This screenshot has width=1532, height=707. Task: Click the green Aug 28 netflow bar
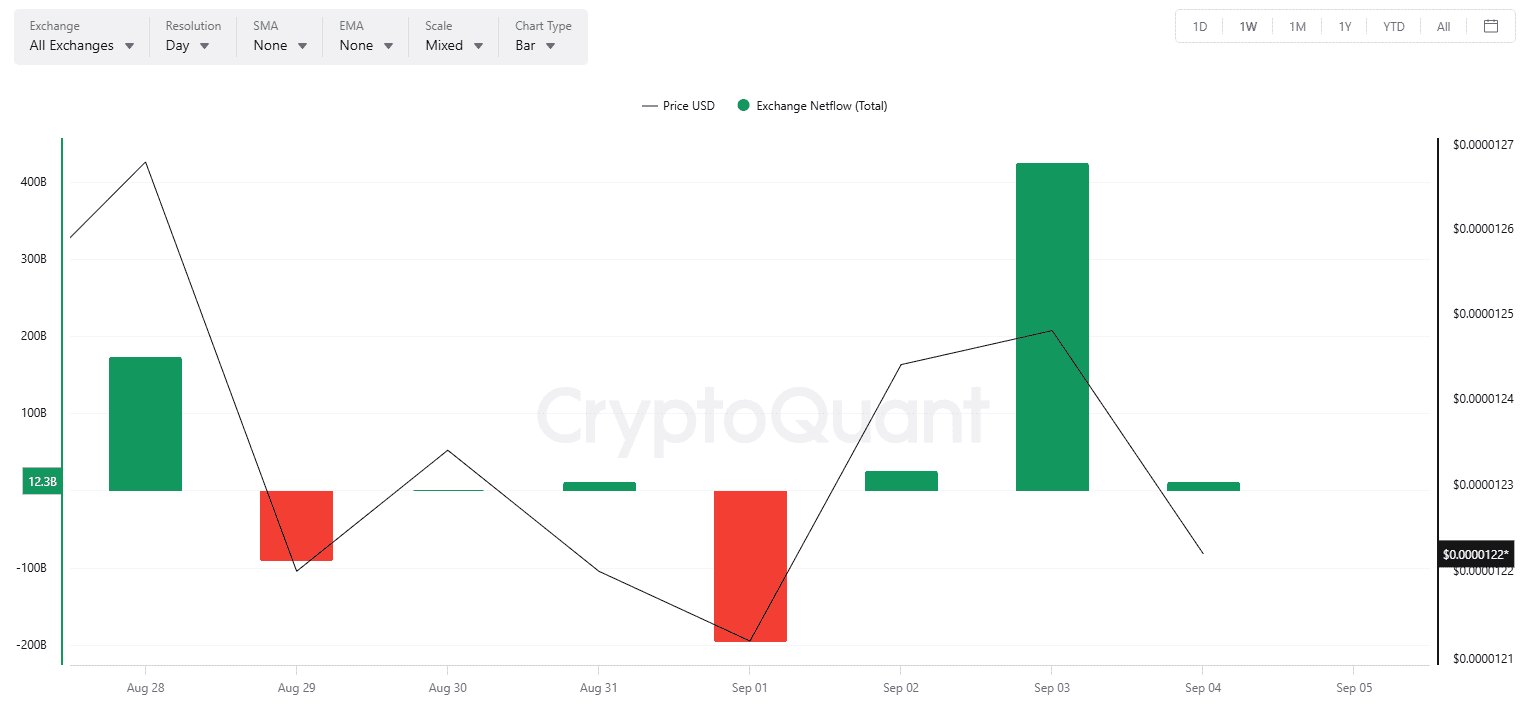145,424
